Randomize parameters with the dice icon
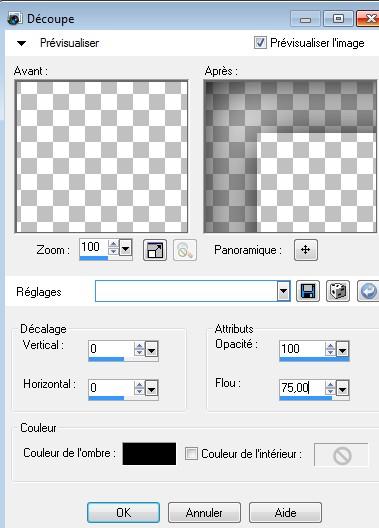This screenshot has height=528, width=379. pos(338,291)
